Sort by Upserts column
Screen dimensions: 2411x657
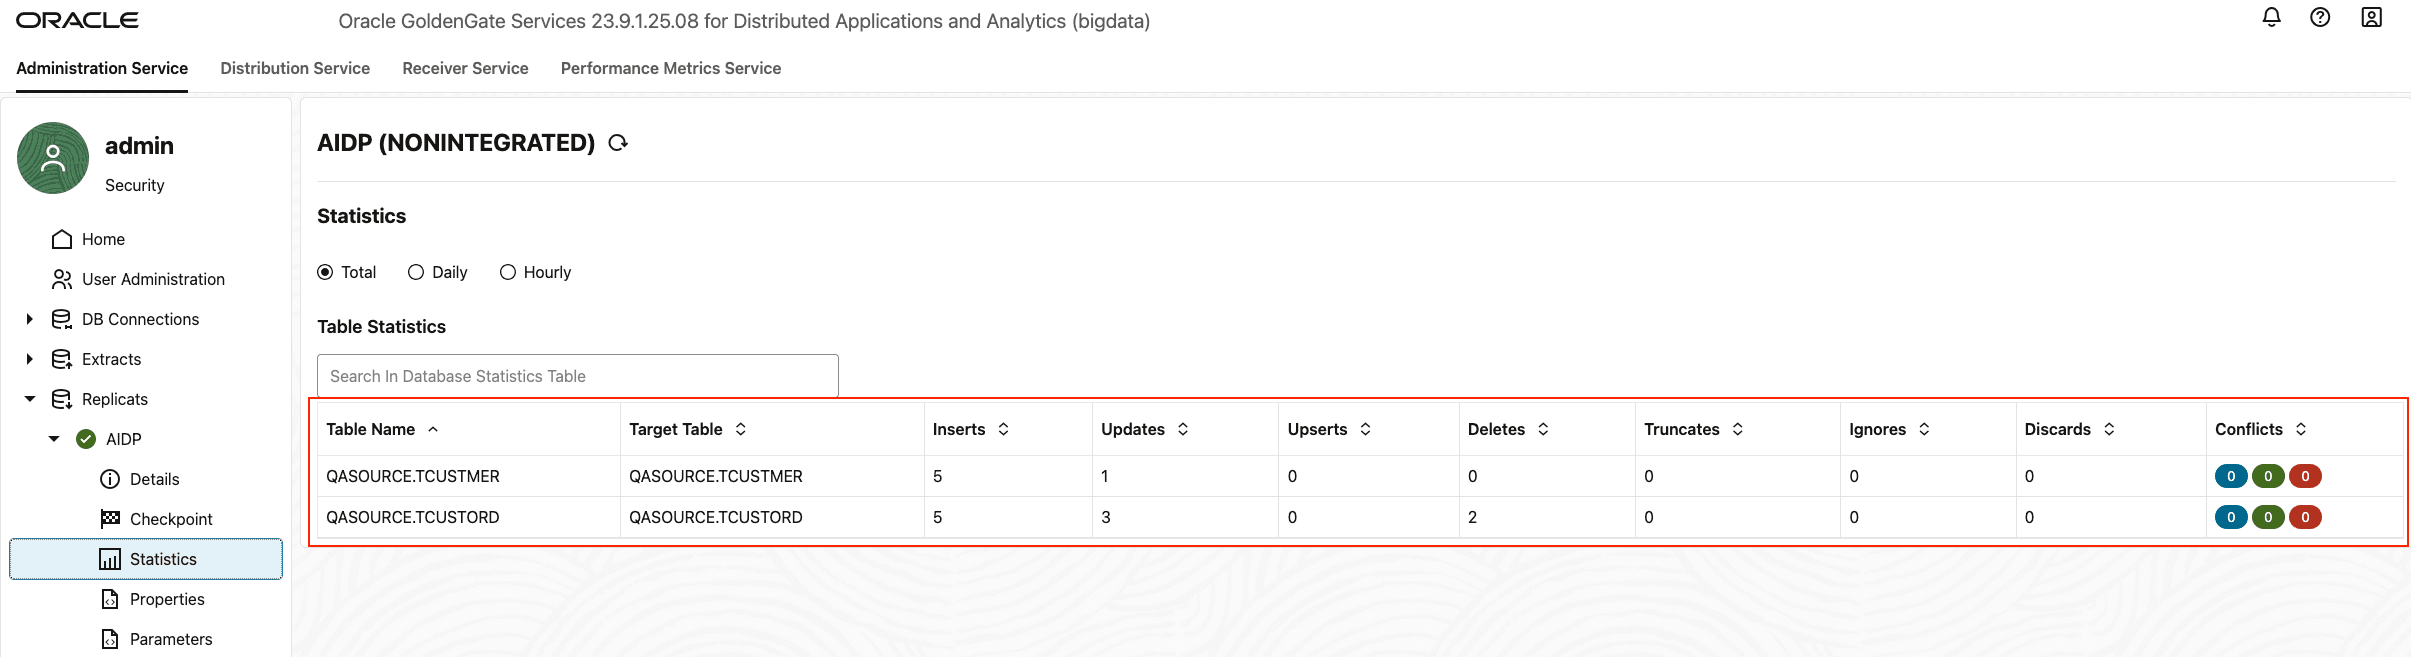1365,429
